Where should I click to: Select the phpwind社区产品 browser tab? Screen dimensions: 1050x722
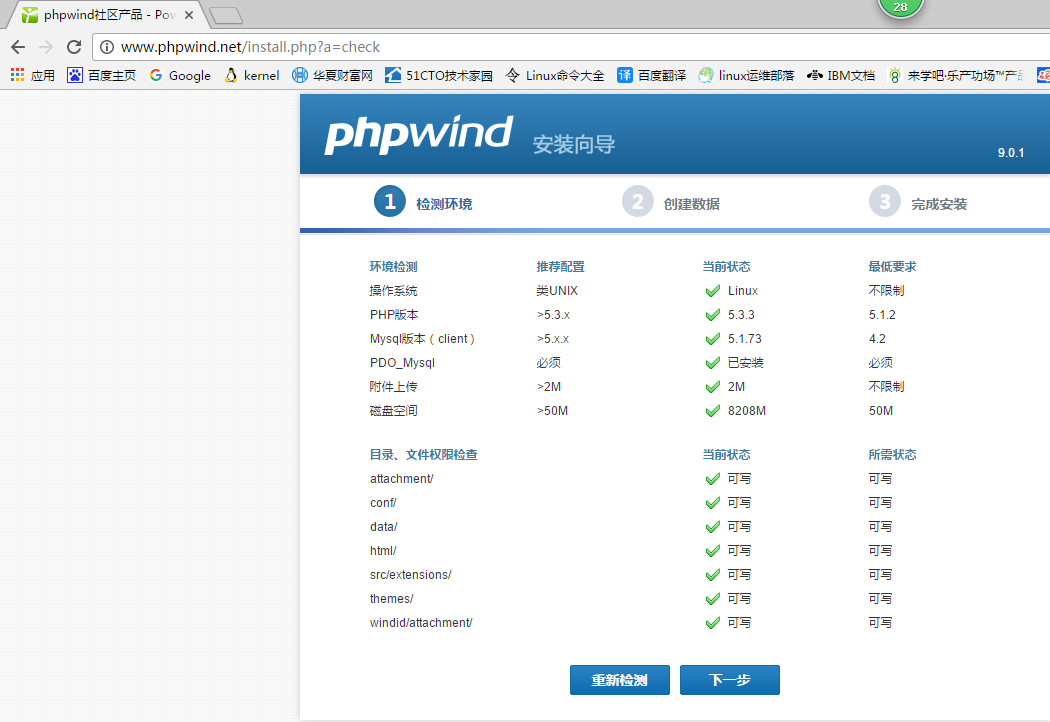click(x=107, y=15)
